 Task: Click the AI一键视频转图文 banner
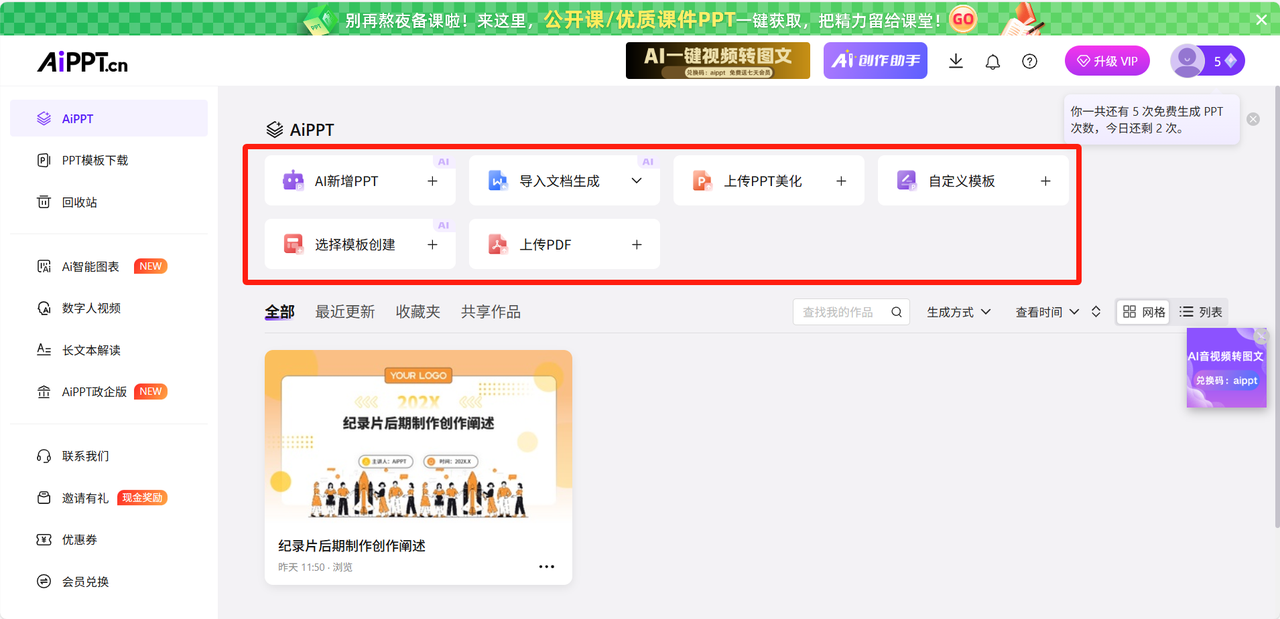[x=717, y=60]
